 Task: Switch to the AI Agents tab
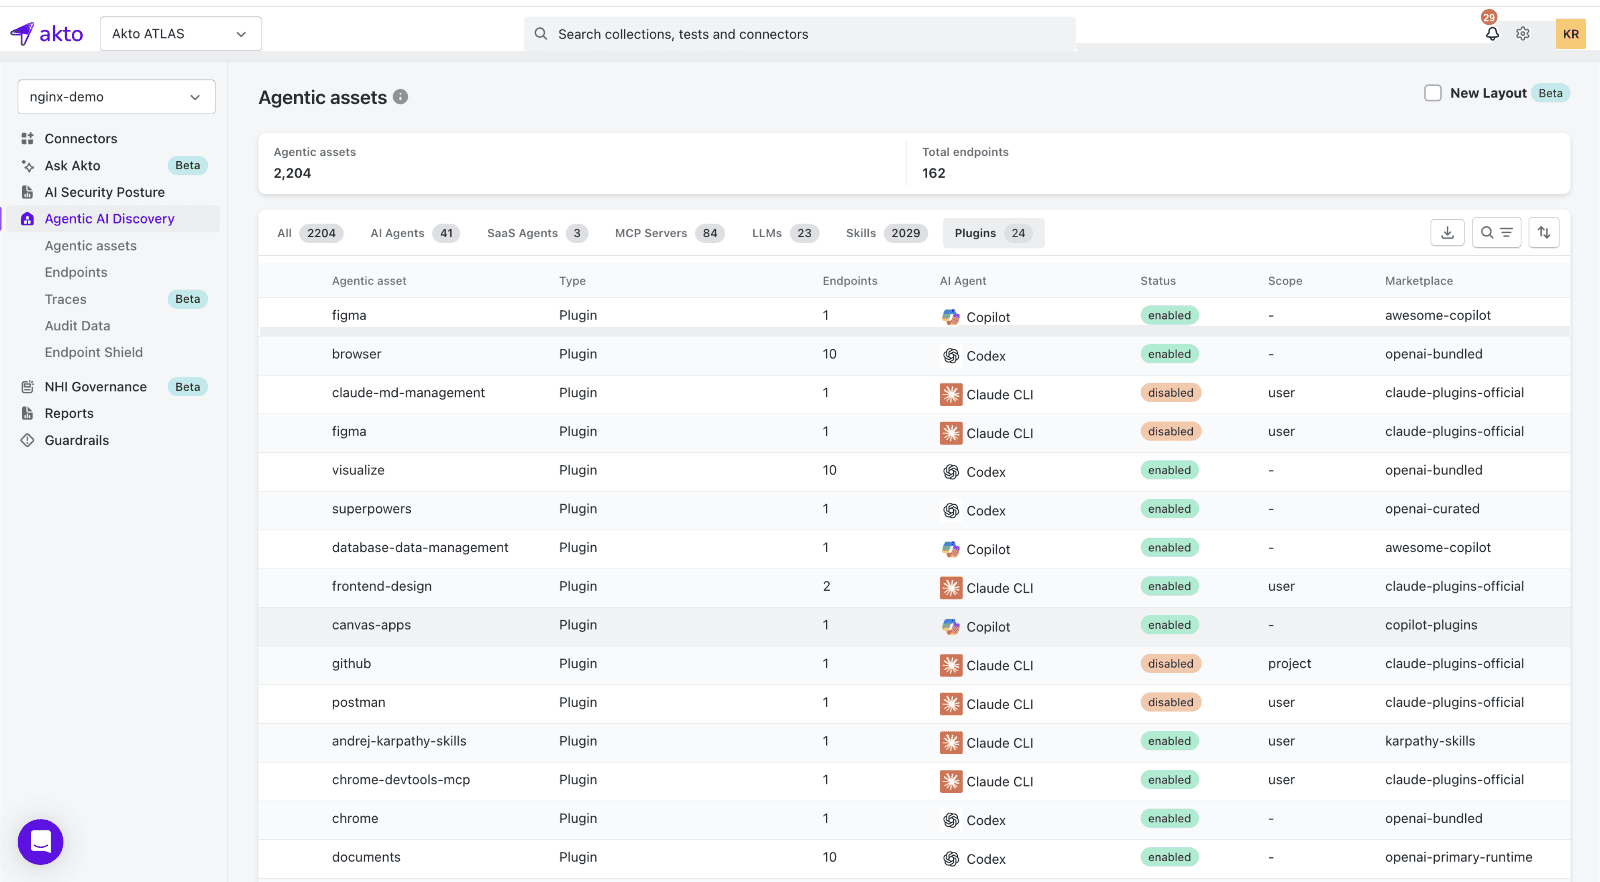click(415, 233)
